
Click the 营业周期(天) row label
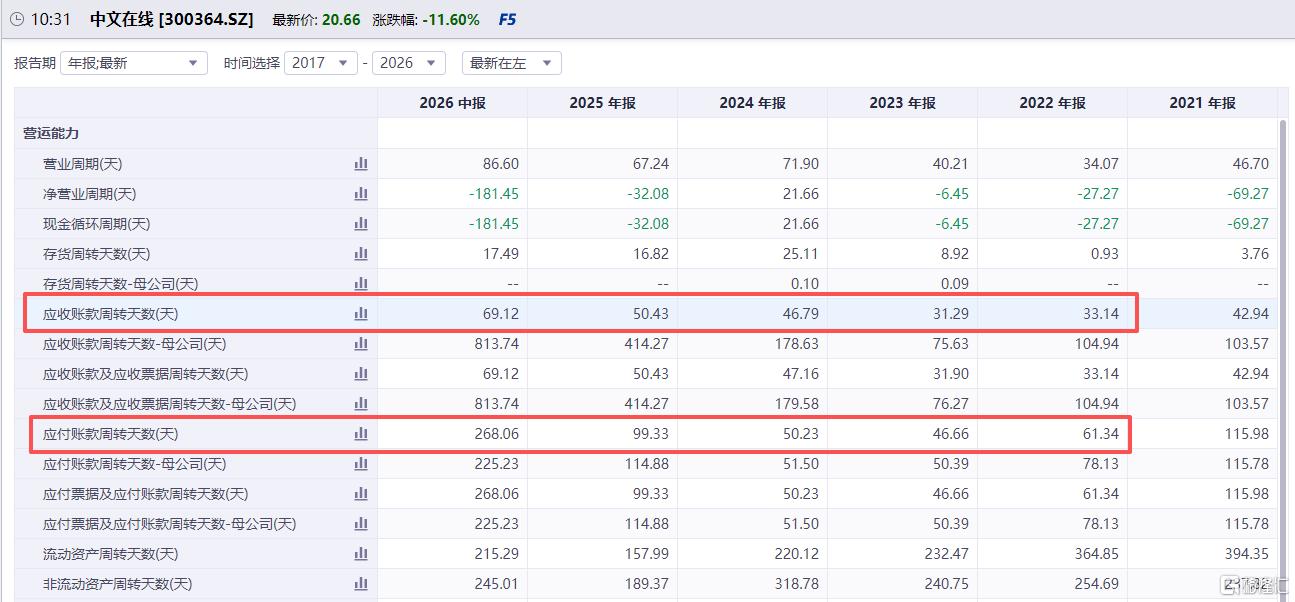point(83,164)
